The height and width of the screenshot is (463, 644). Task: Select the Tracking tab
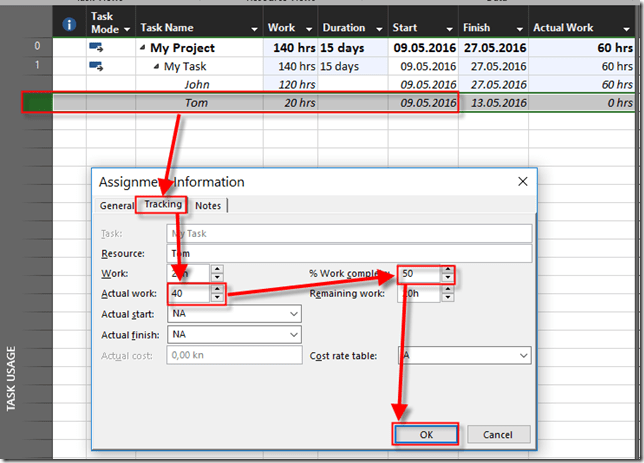(163, 204)
